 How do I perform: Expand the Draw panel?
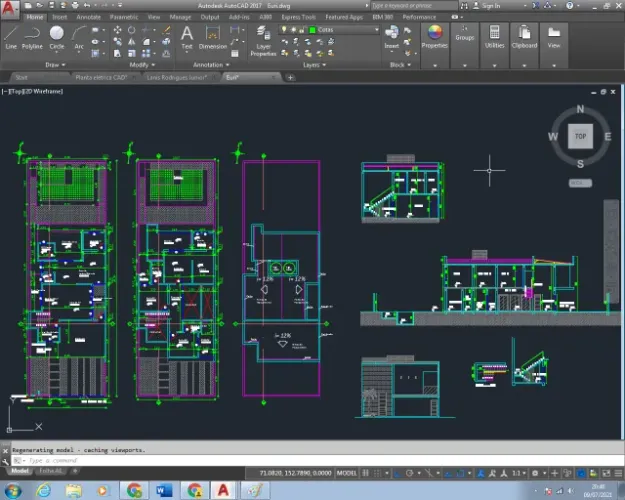click(x=55, y=65)
